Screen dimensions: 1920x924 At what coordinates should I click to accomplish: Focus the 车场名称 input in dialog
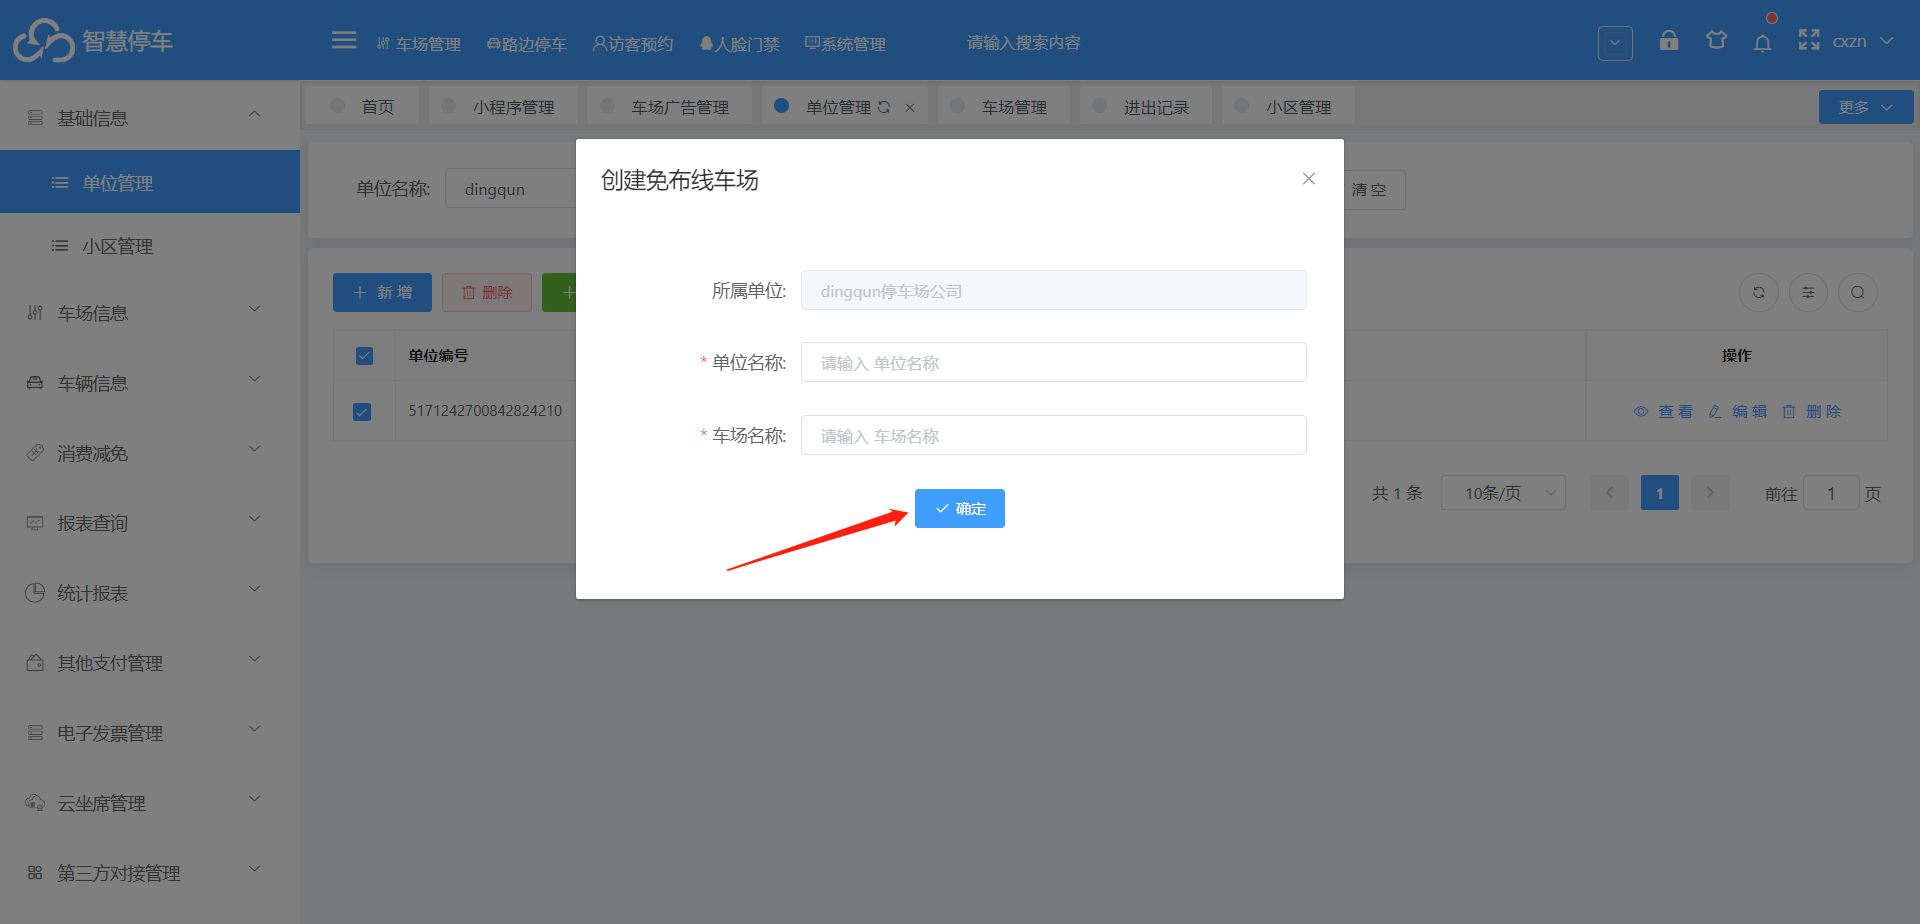1054,435
